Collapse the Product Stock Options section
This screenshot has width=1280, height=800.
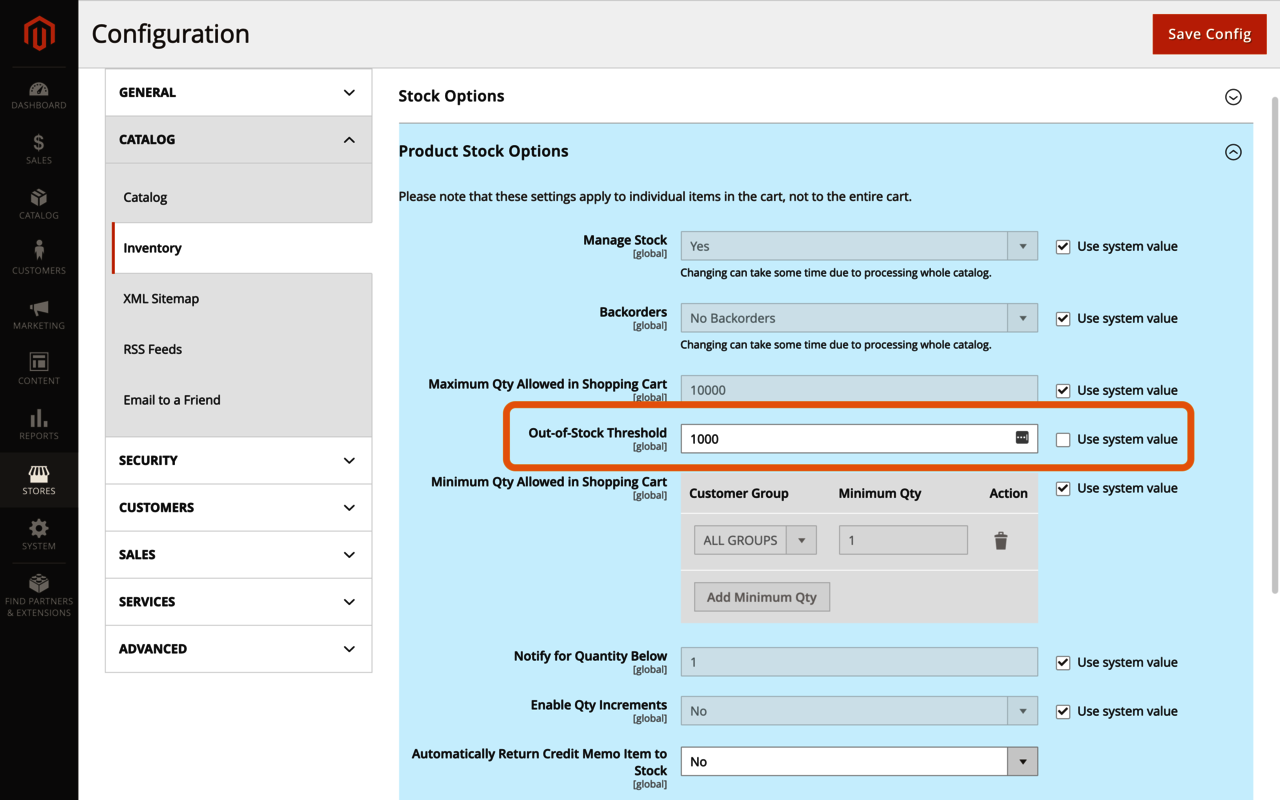[1233, 152]
